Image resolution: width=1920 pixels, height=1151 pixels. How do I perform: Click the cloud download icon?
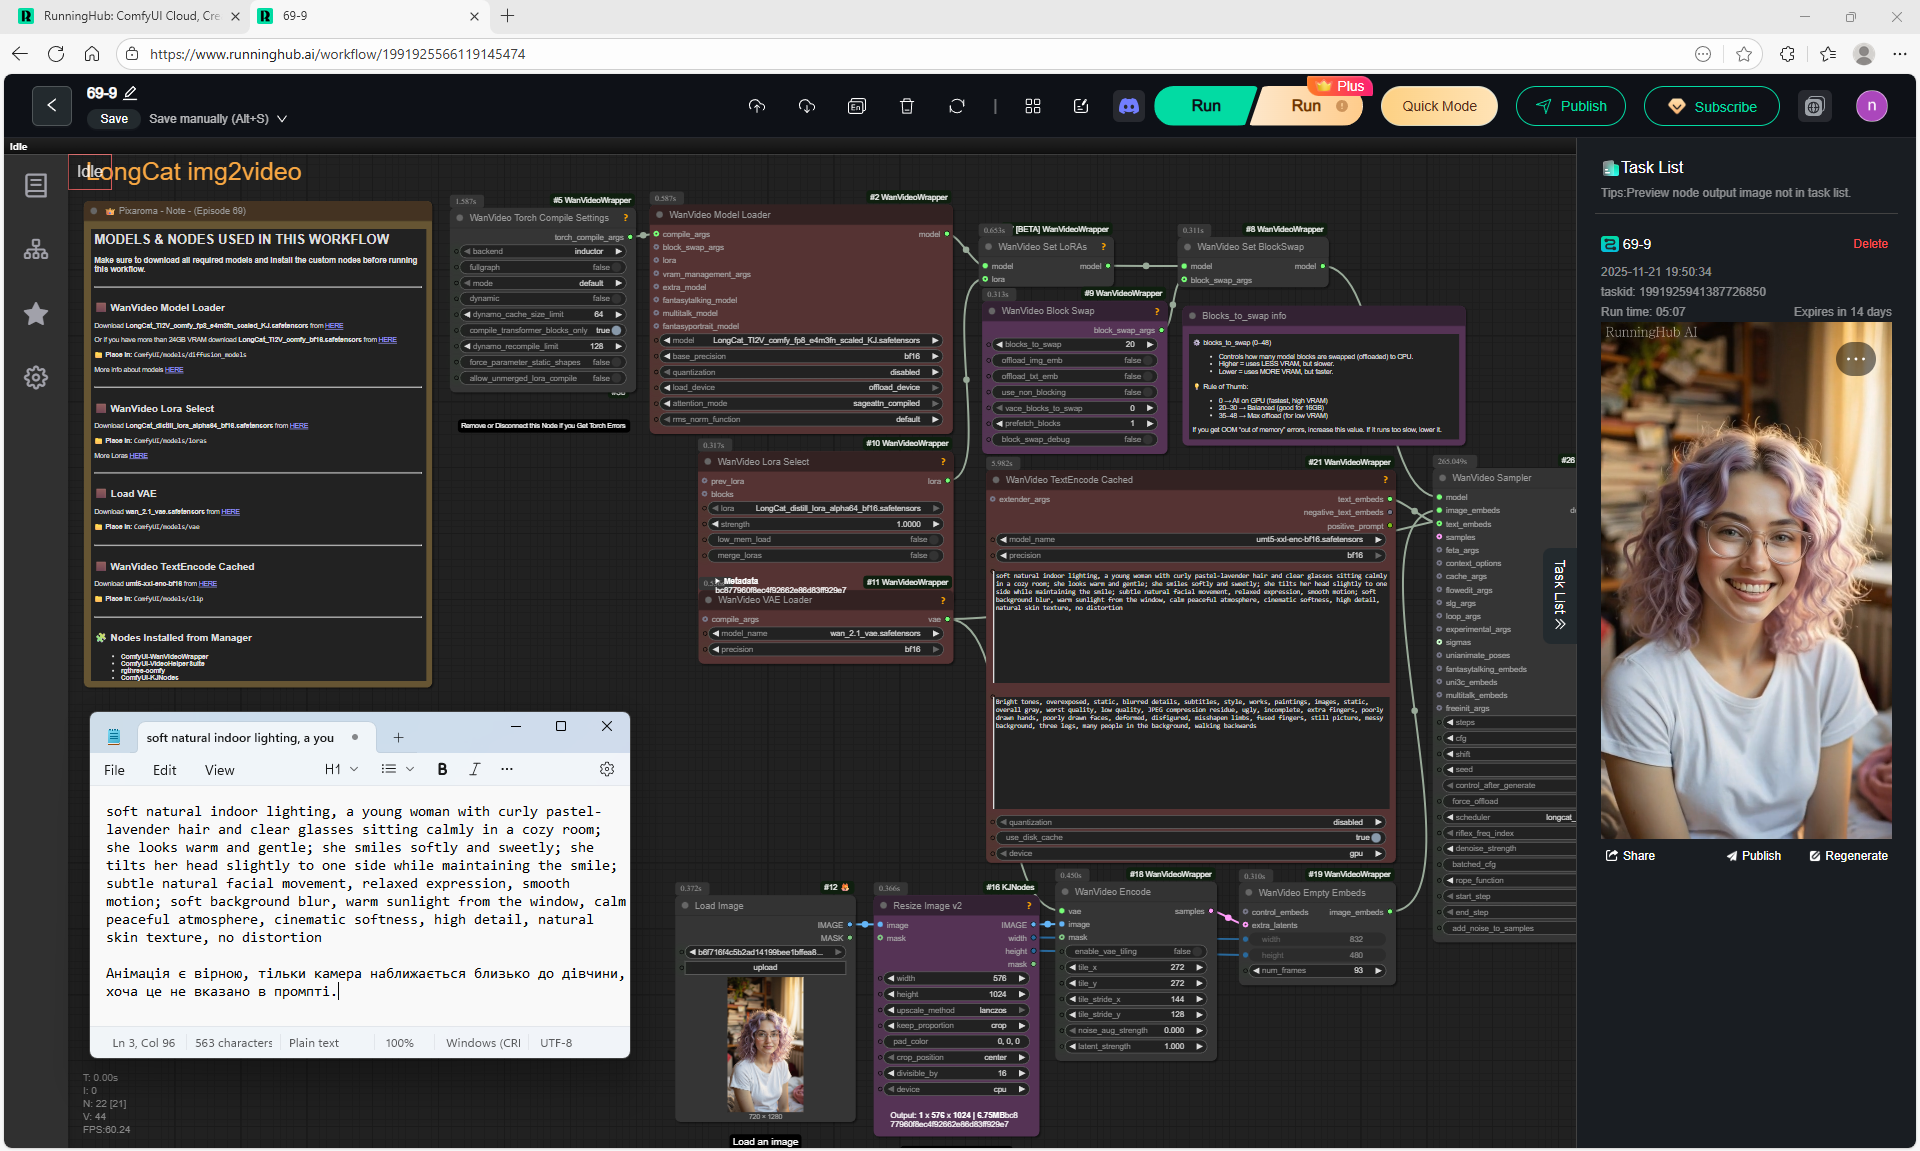(x=807, y=106)
